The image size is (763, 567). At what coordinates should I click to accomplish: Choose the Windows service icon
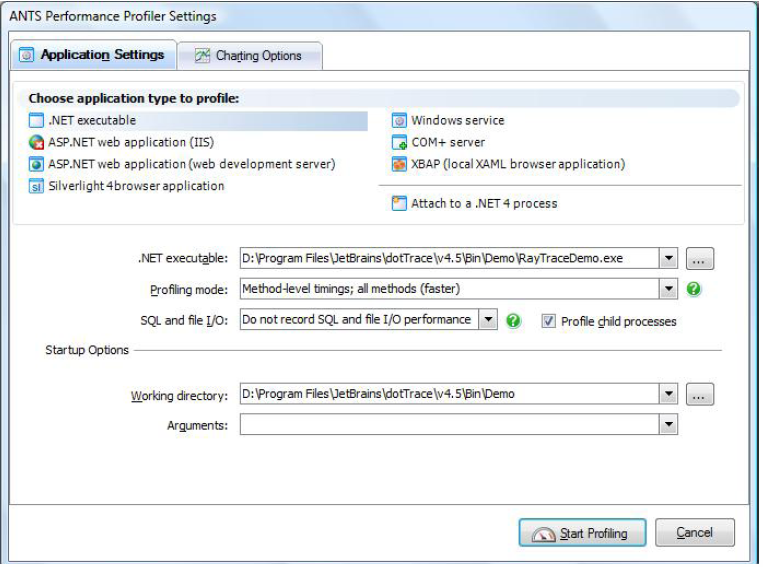399,121
